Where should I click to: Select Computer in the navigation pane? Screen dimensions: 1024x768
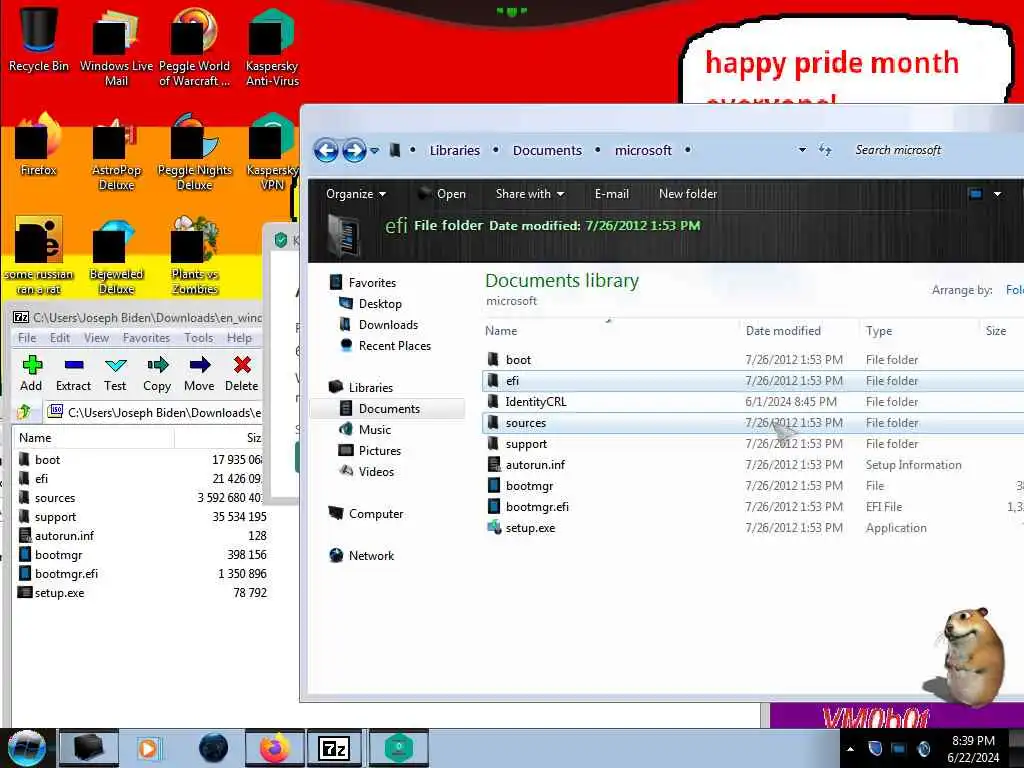pos(376,514)
